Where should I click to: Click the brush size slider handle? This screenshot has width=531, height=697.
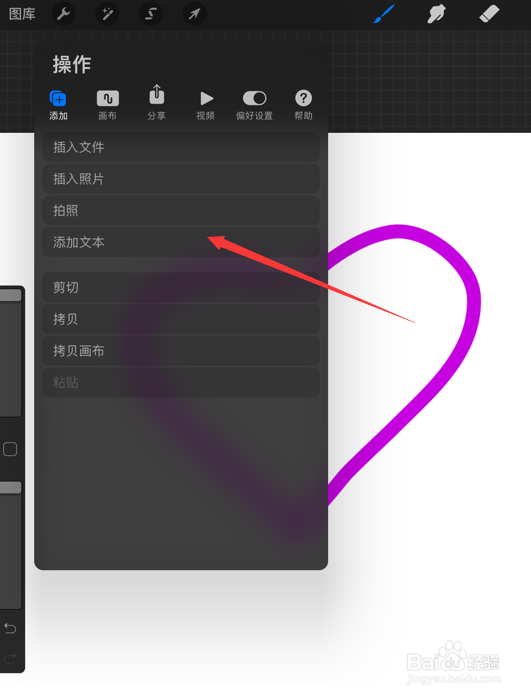[x=10, y=295]
